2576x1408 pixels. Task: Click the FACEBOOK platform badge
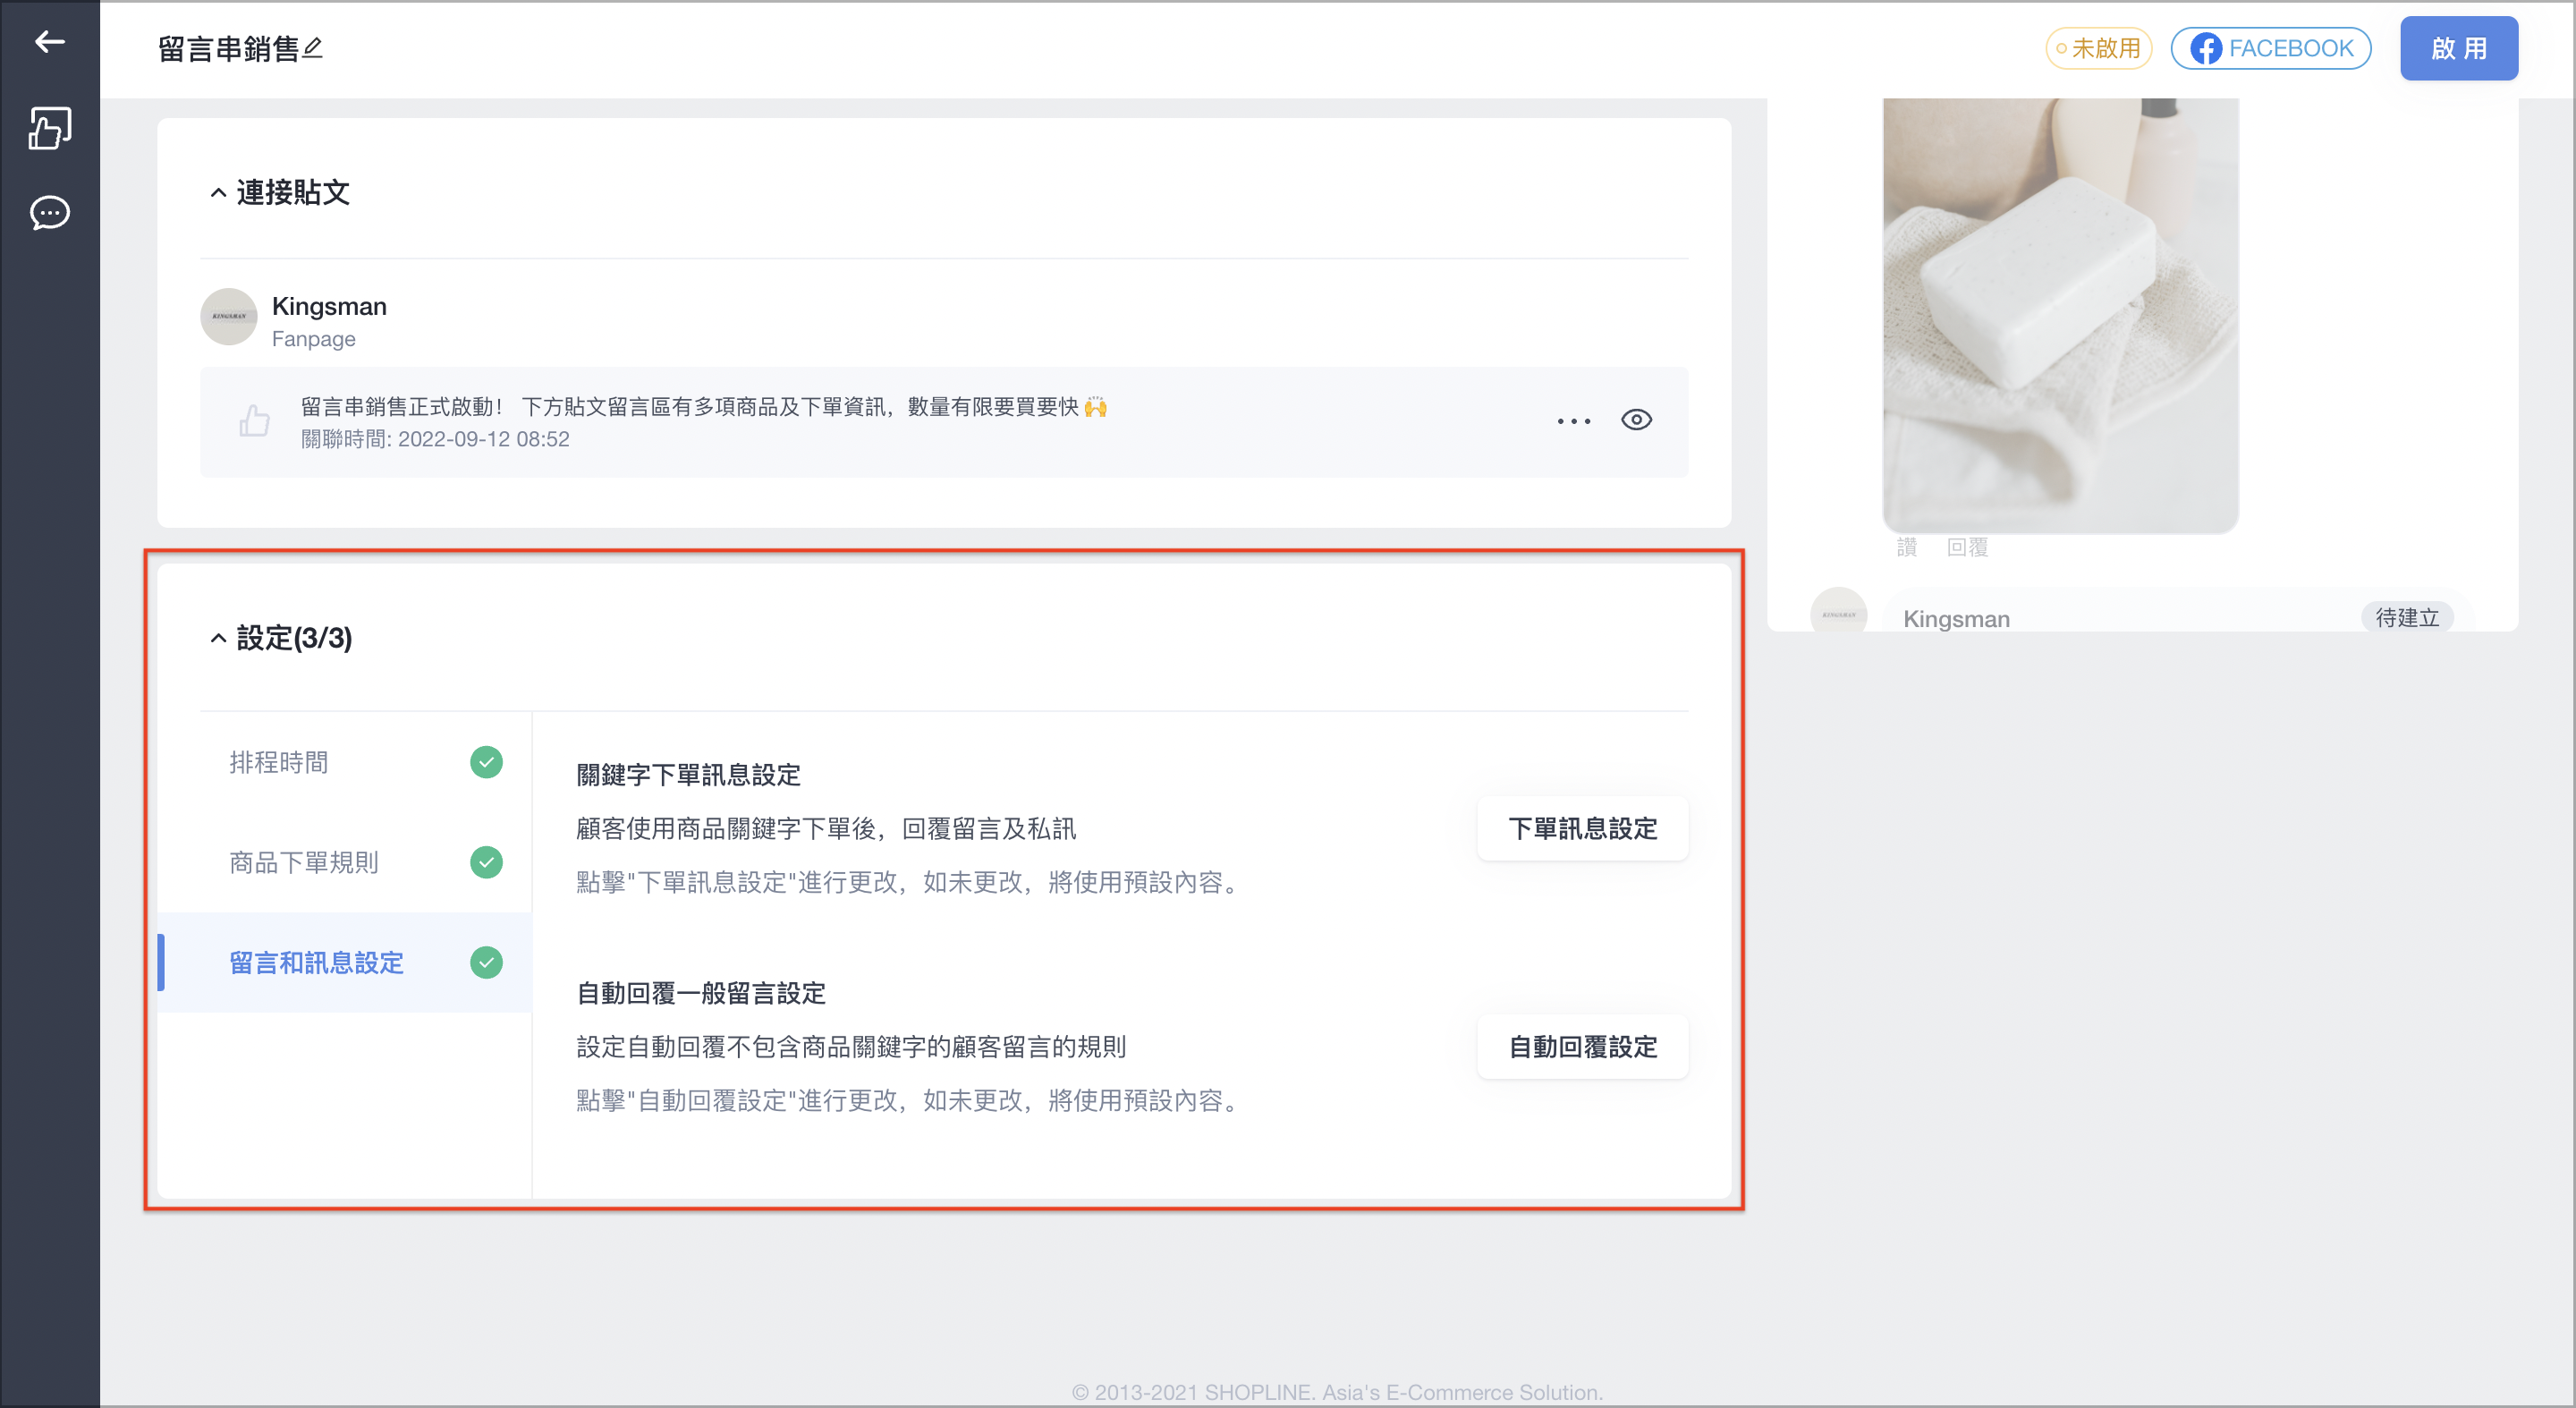click(x=2270, y=48)
